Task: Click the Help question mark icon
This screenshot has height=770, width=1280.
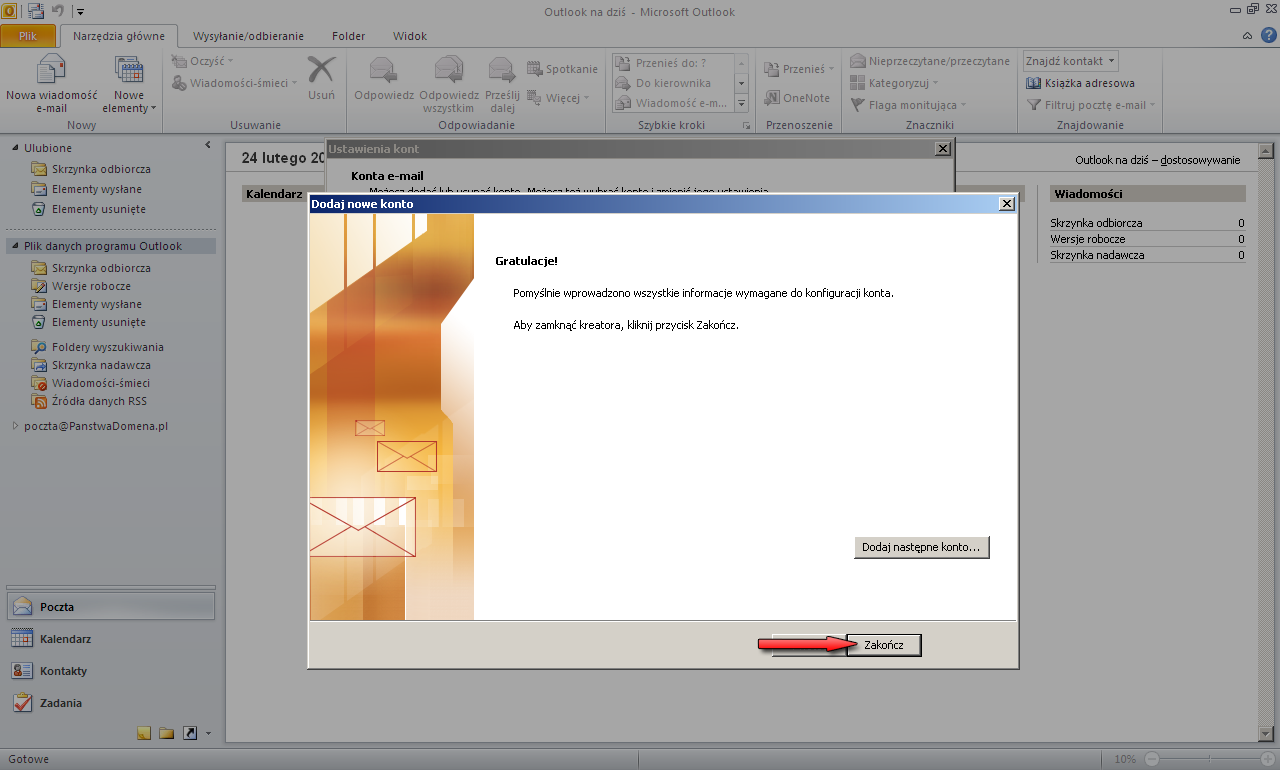Action: coord(1268,36)
